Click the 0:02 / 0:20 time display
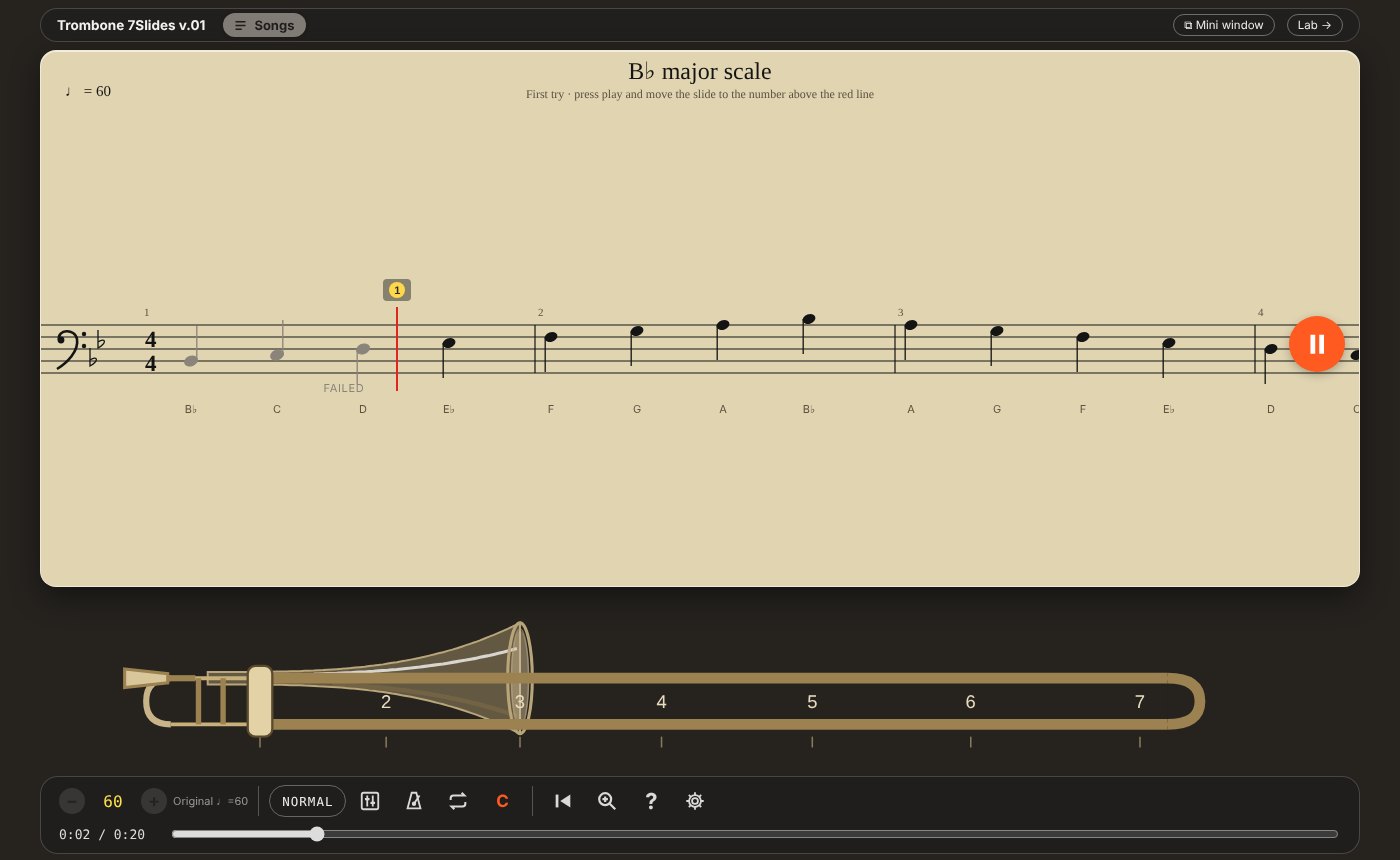The width and height of the screenshot is (1400, 860). [102, 834]
